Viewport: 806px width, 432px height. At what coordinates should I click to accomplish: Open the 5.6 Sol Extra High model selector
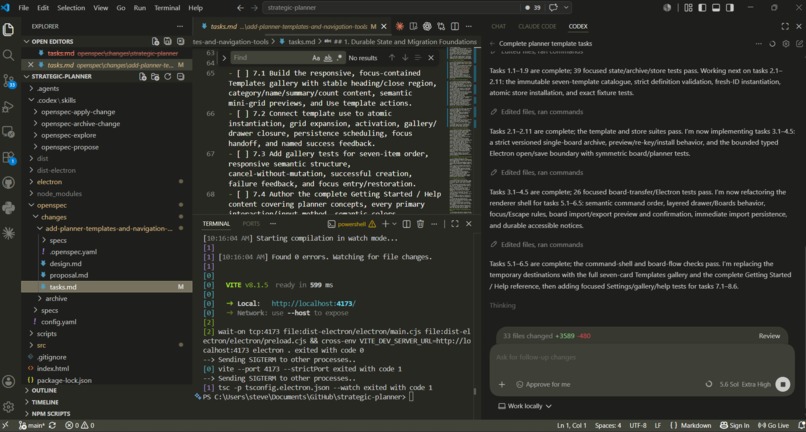[x=745, y=384]
